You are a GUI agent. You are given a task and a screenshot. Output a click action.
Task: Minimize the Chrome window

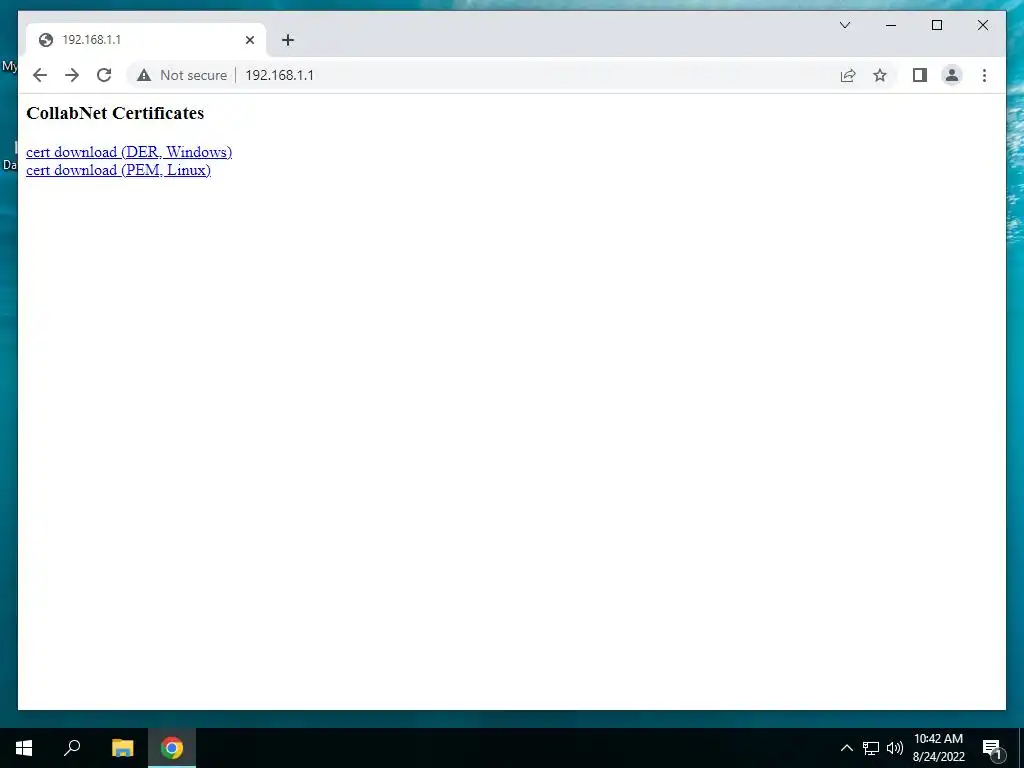point(891,25)
